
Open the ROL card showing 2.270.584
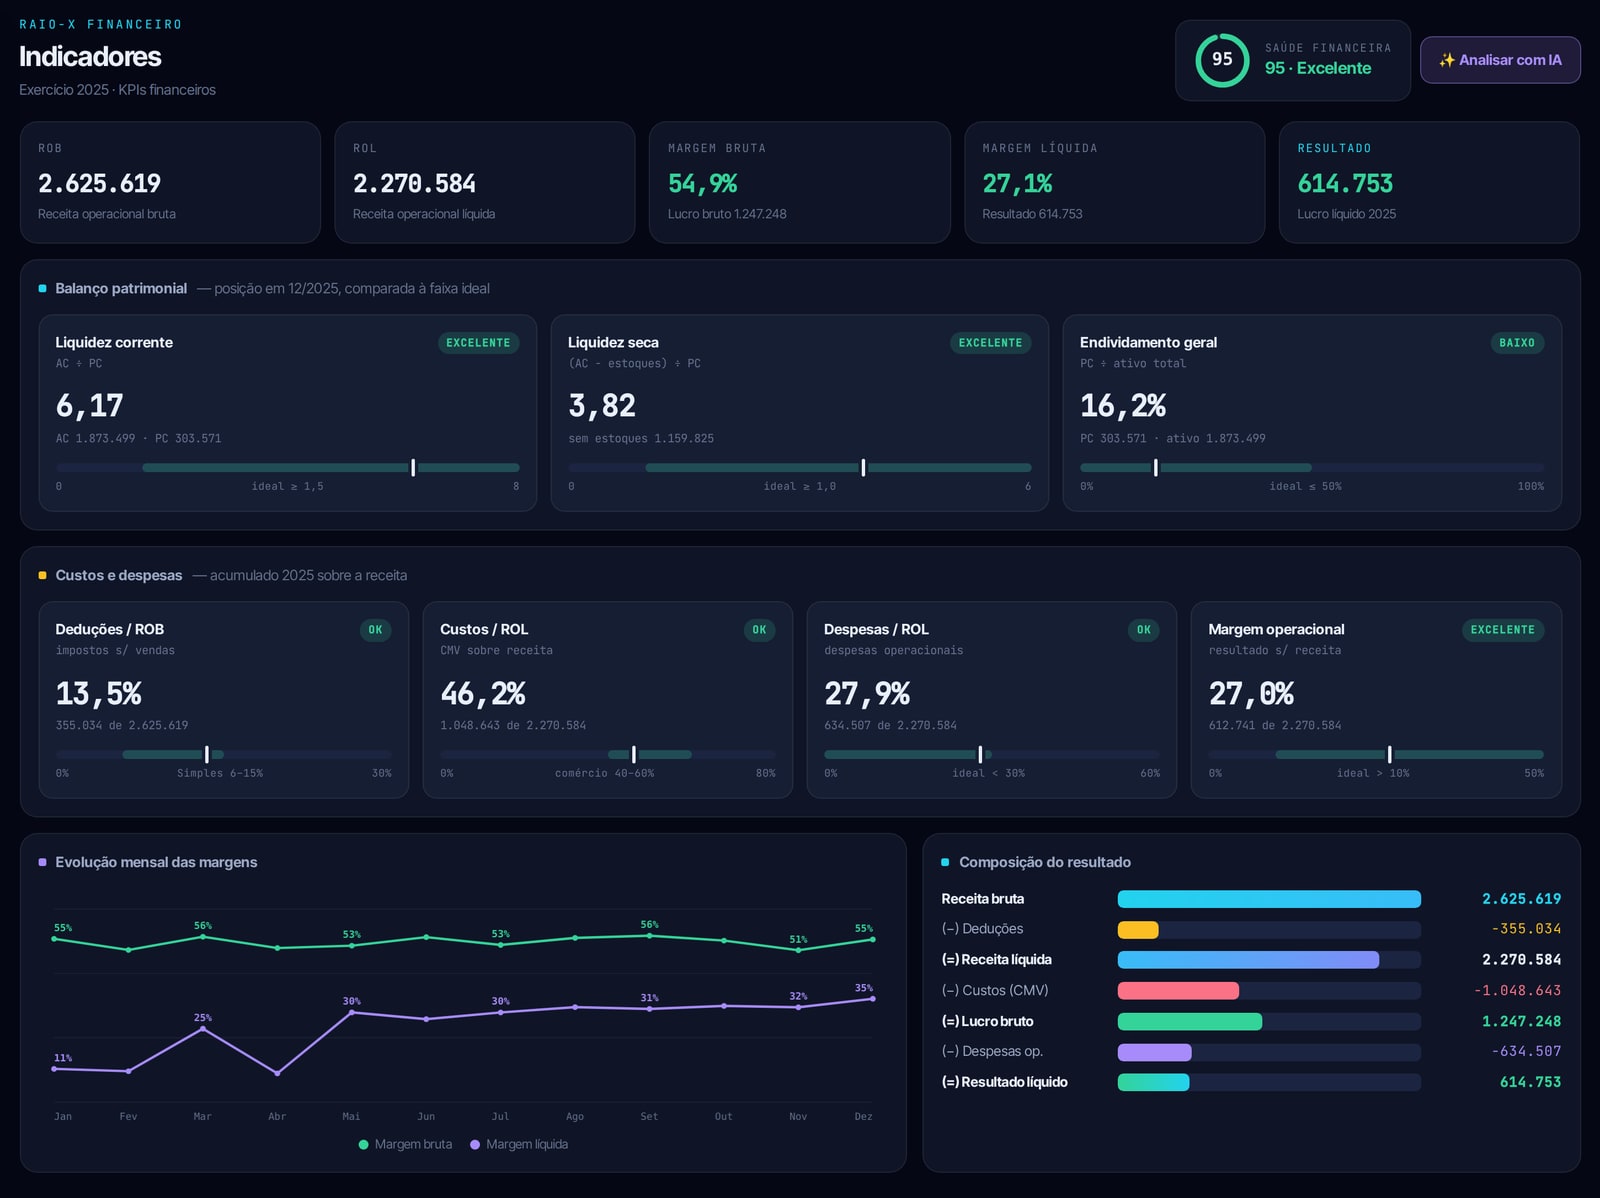[485, 182]
